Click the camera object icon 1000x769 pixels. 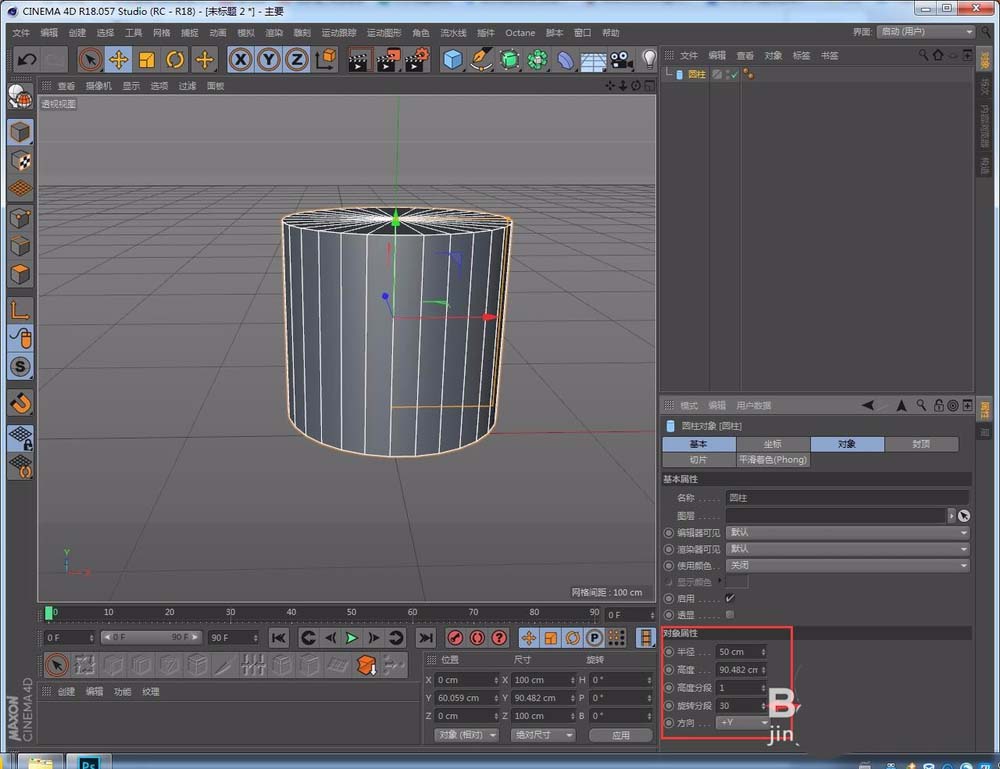[621, 60]
